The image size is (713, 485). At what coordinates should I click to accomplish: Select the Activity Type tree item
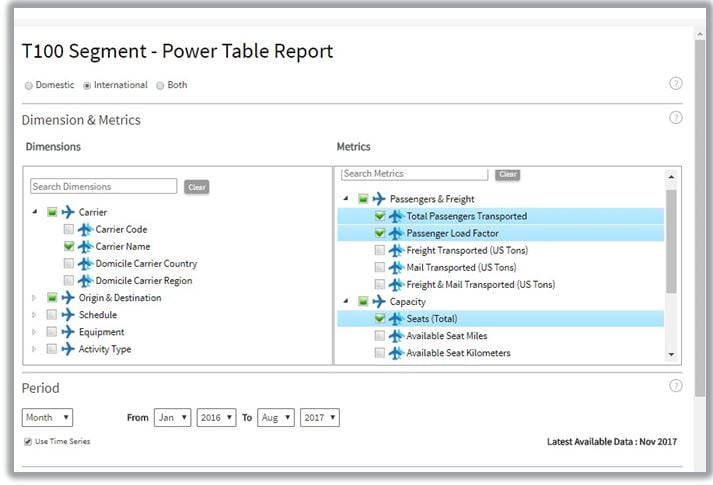[x=104, y=349]
